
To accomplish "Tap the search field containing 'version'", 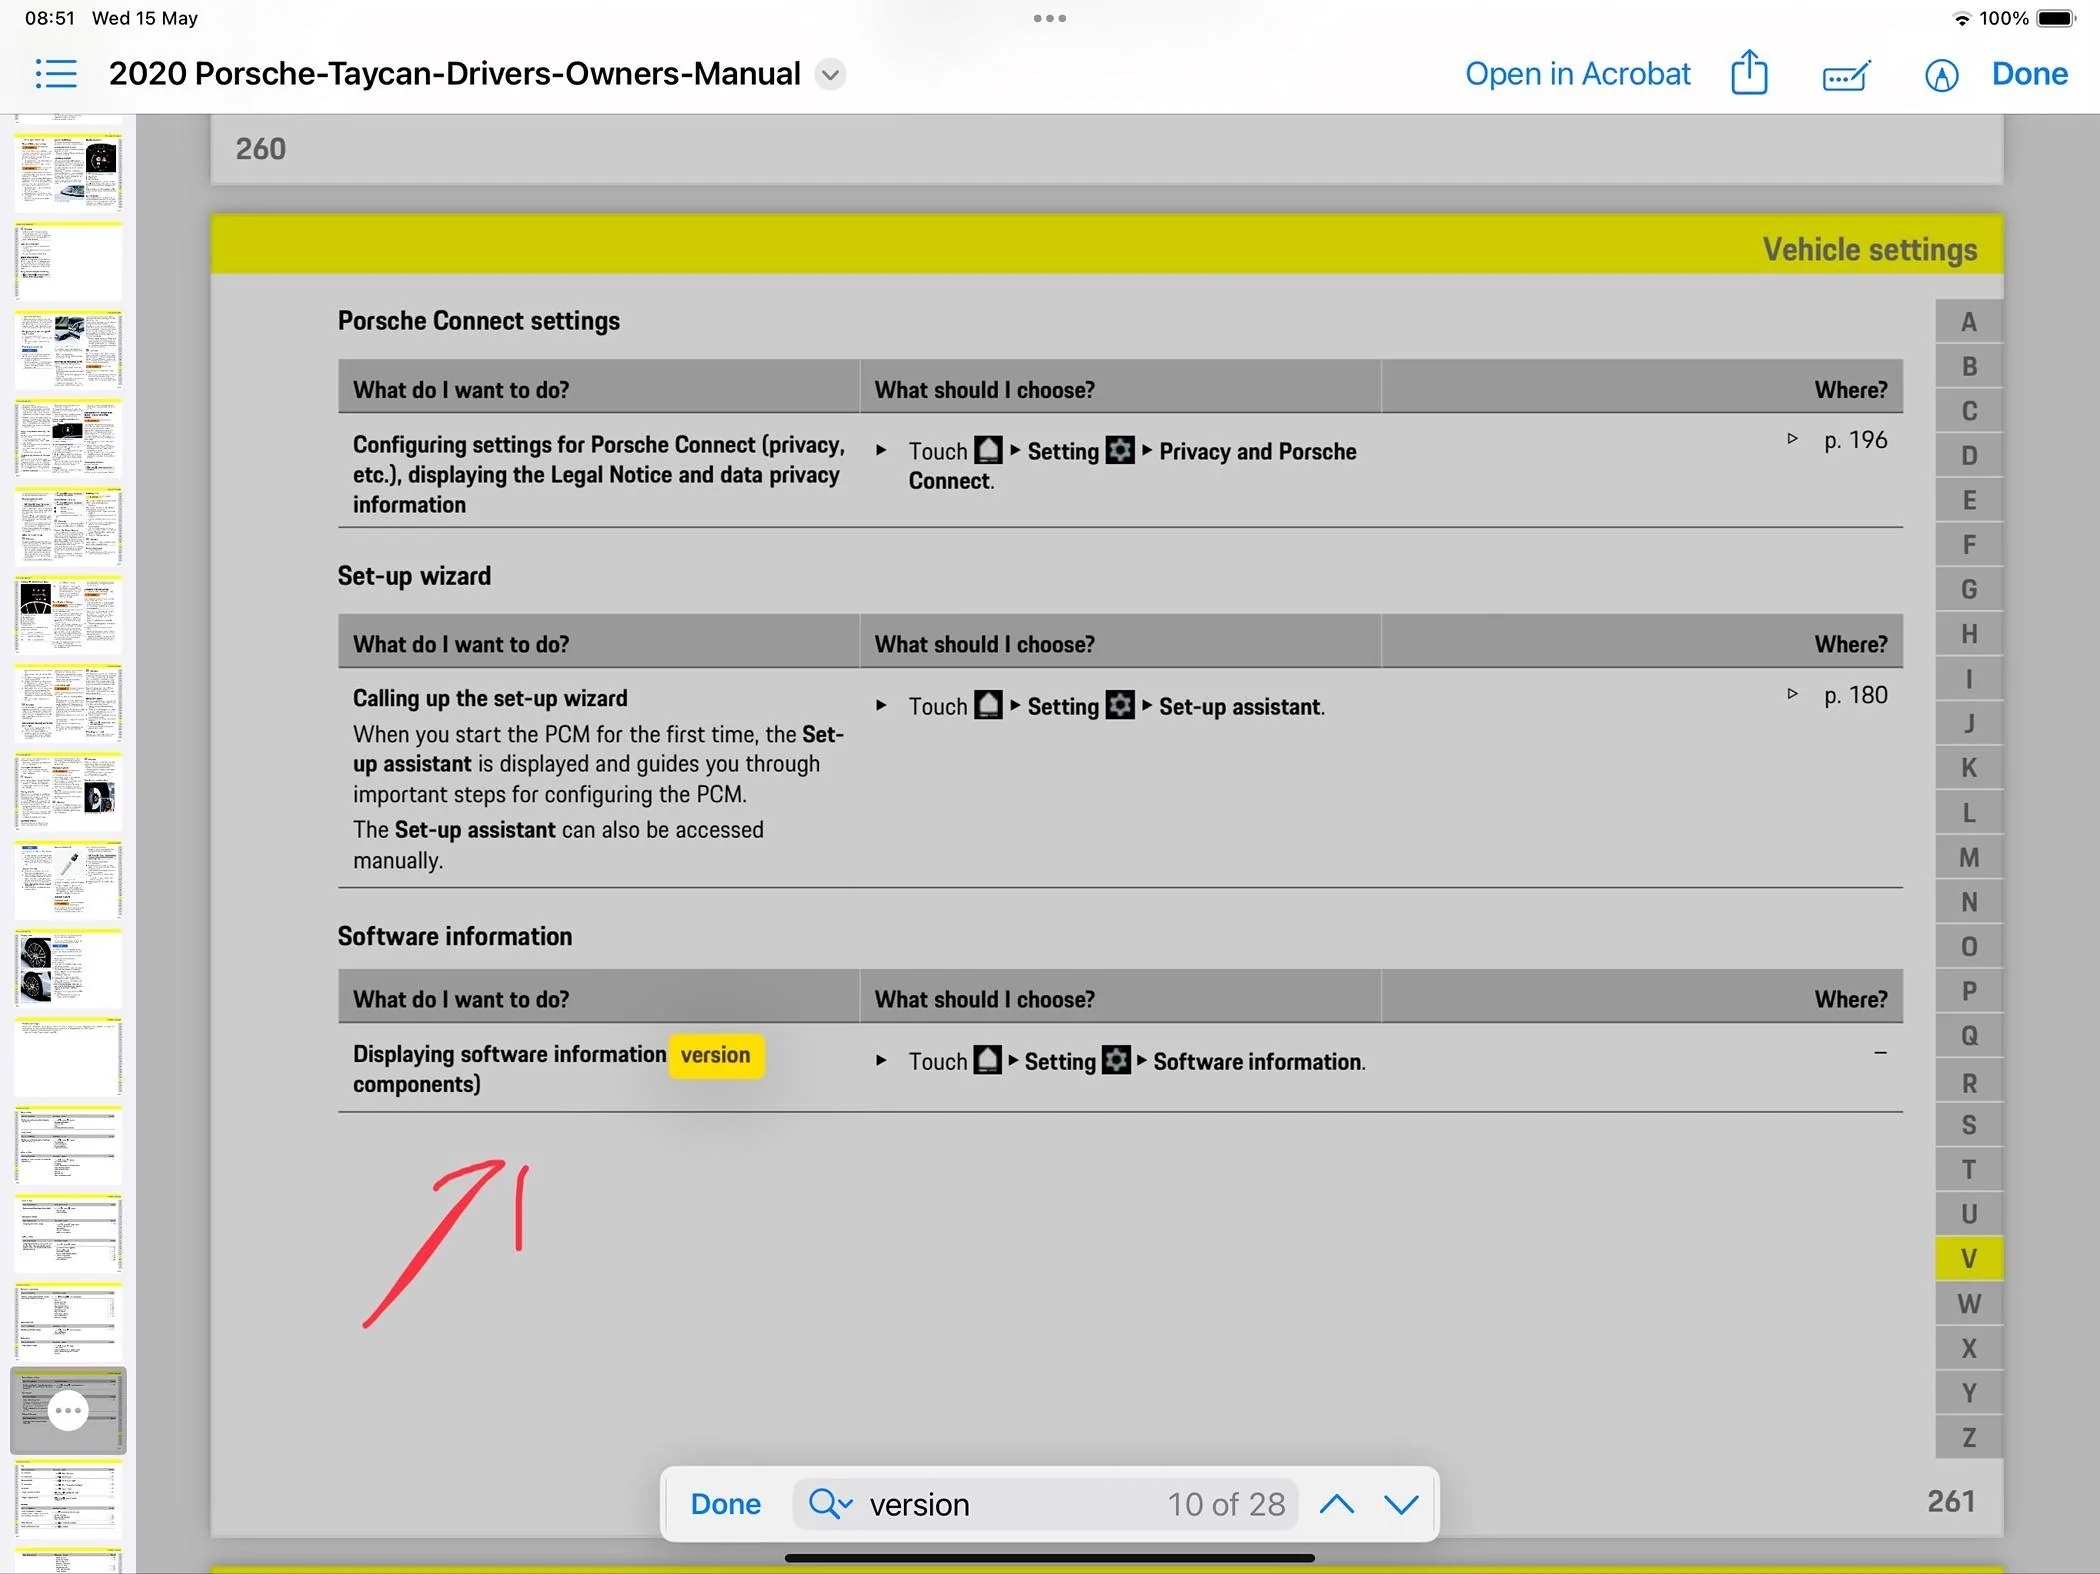I will click(x=1045, y=1504).
